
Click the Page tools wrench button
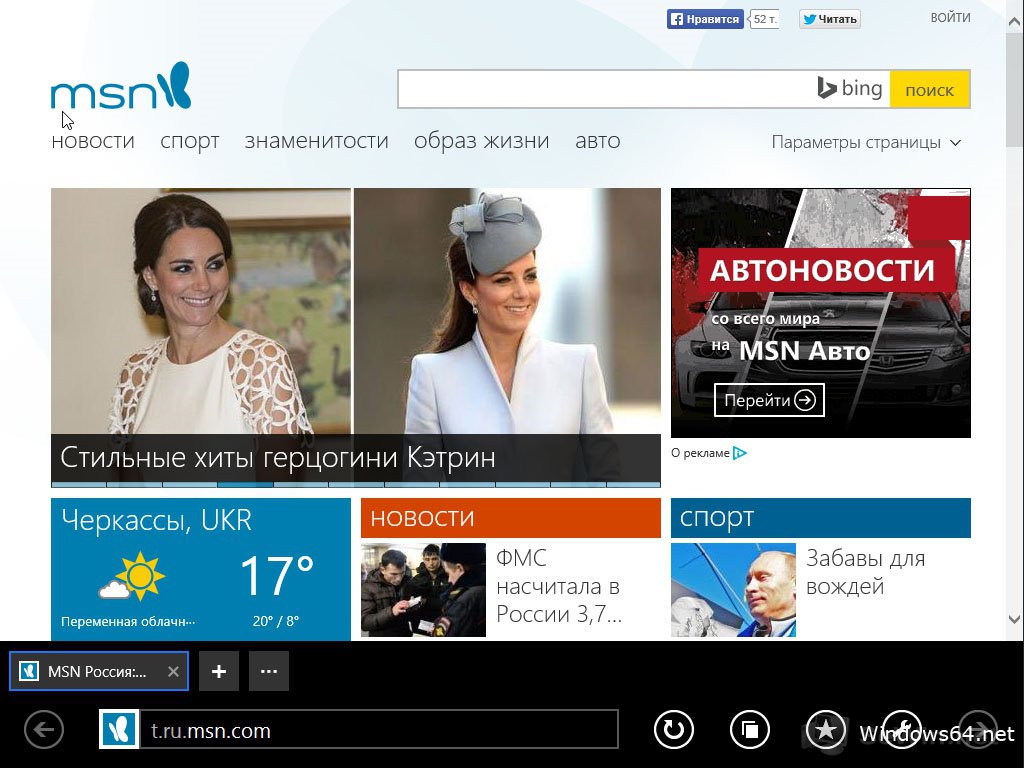(x=902, y=729)
